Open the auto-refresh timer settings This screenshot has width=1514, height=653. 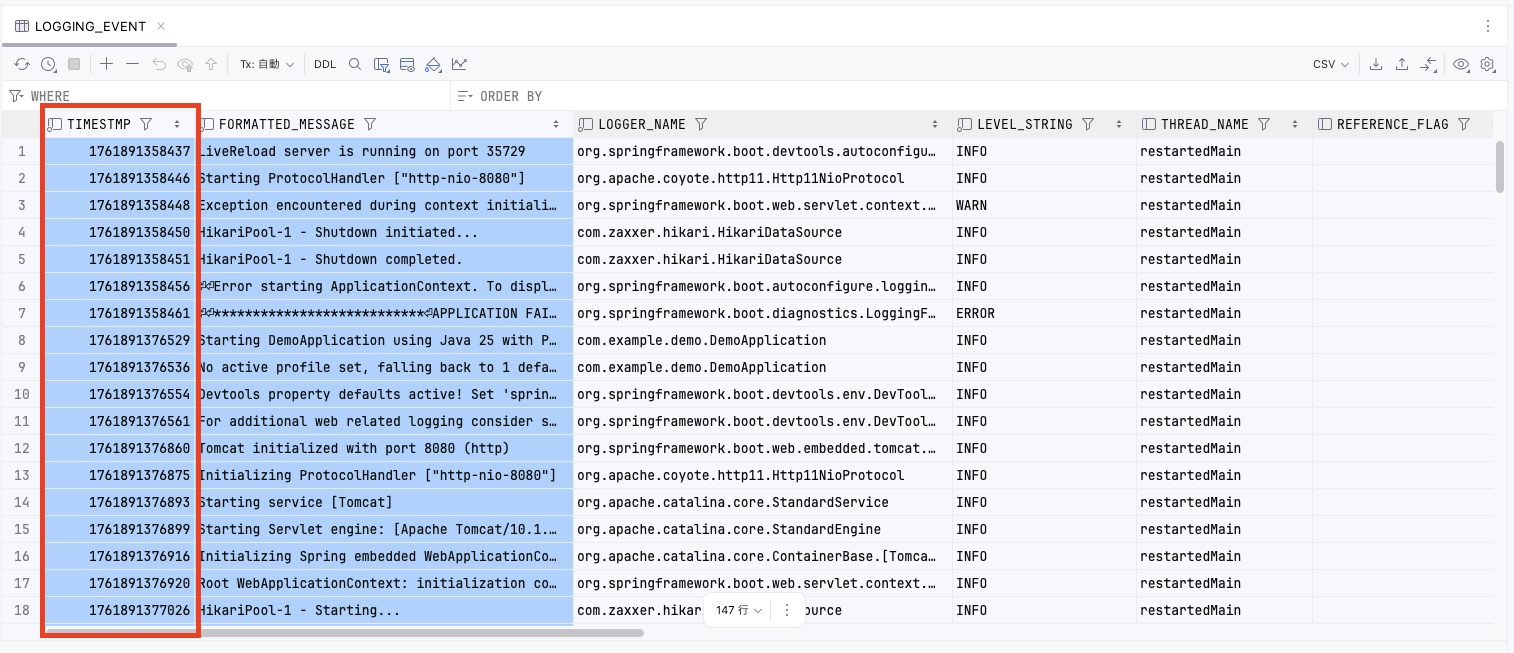click(x=47, y=63)
